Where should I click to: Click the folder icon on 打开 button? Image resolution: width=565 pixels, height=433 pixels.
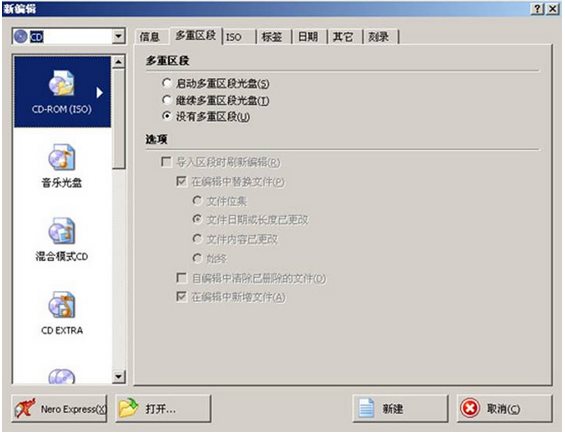click(129, 409)
